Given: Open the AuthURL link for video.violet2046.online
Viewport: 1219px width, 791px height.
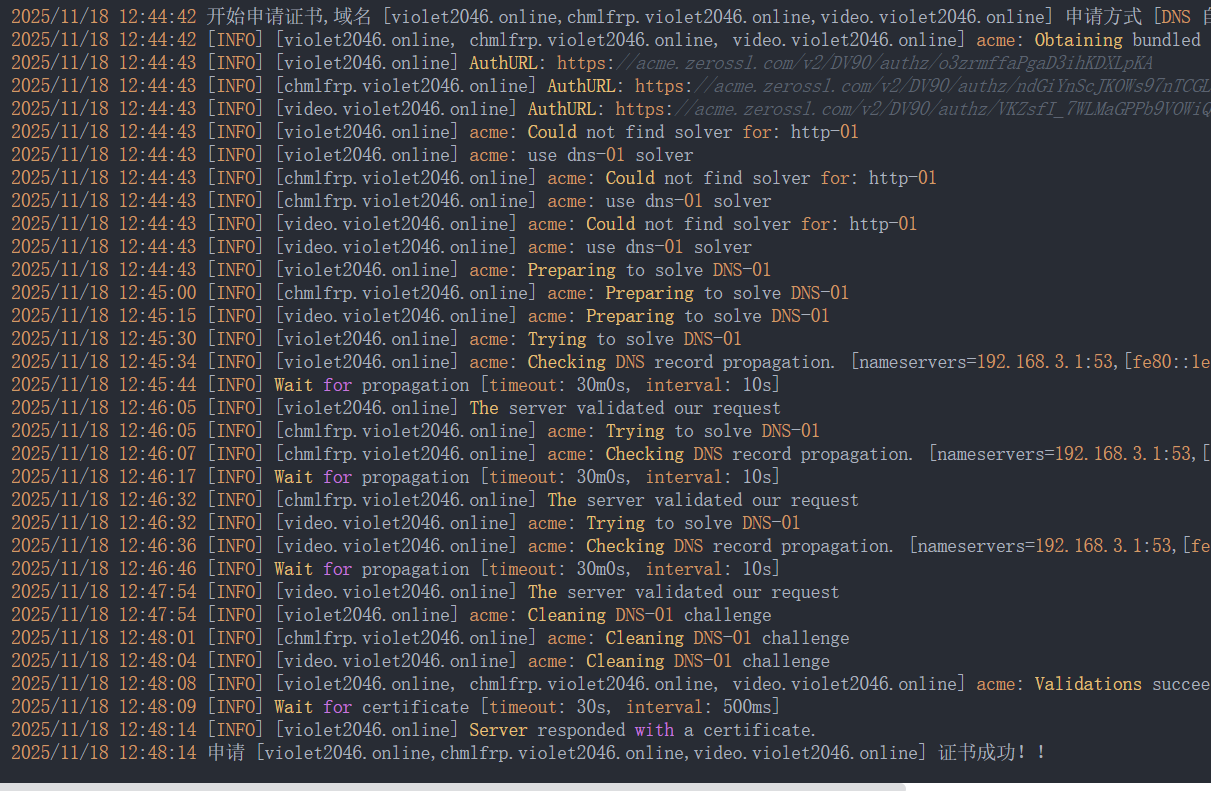Looking at the screenshot, I should coord(910,109).
